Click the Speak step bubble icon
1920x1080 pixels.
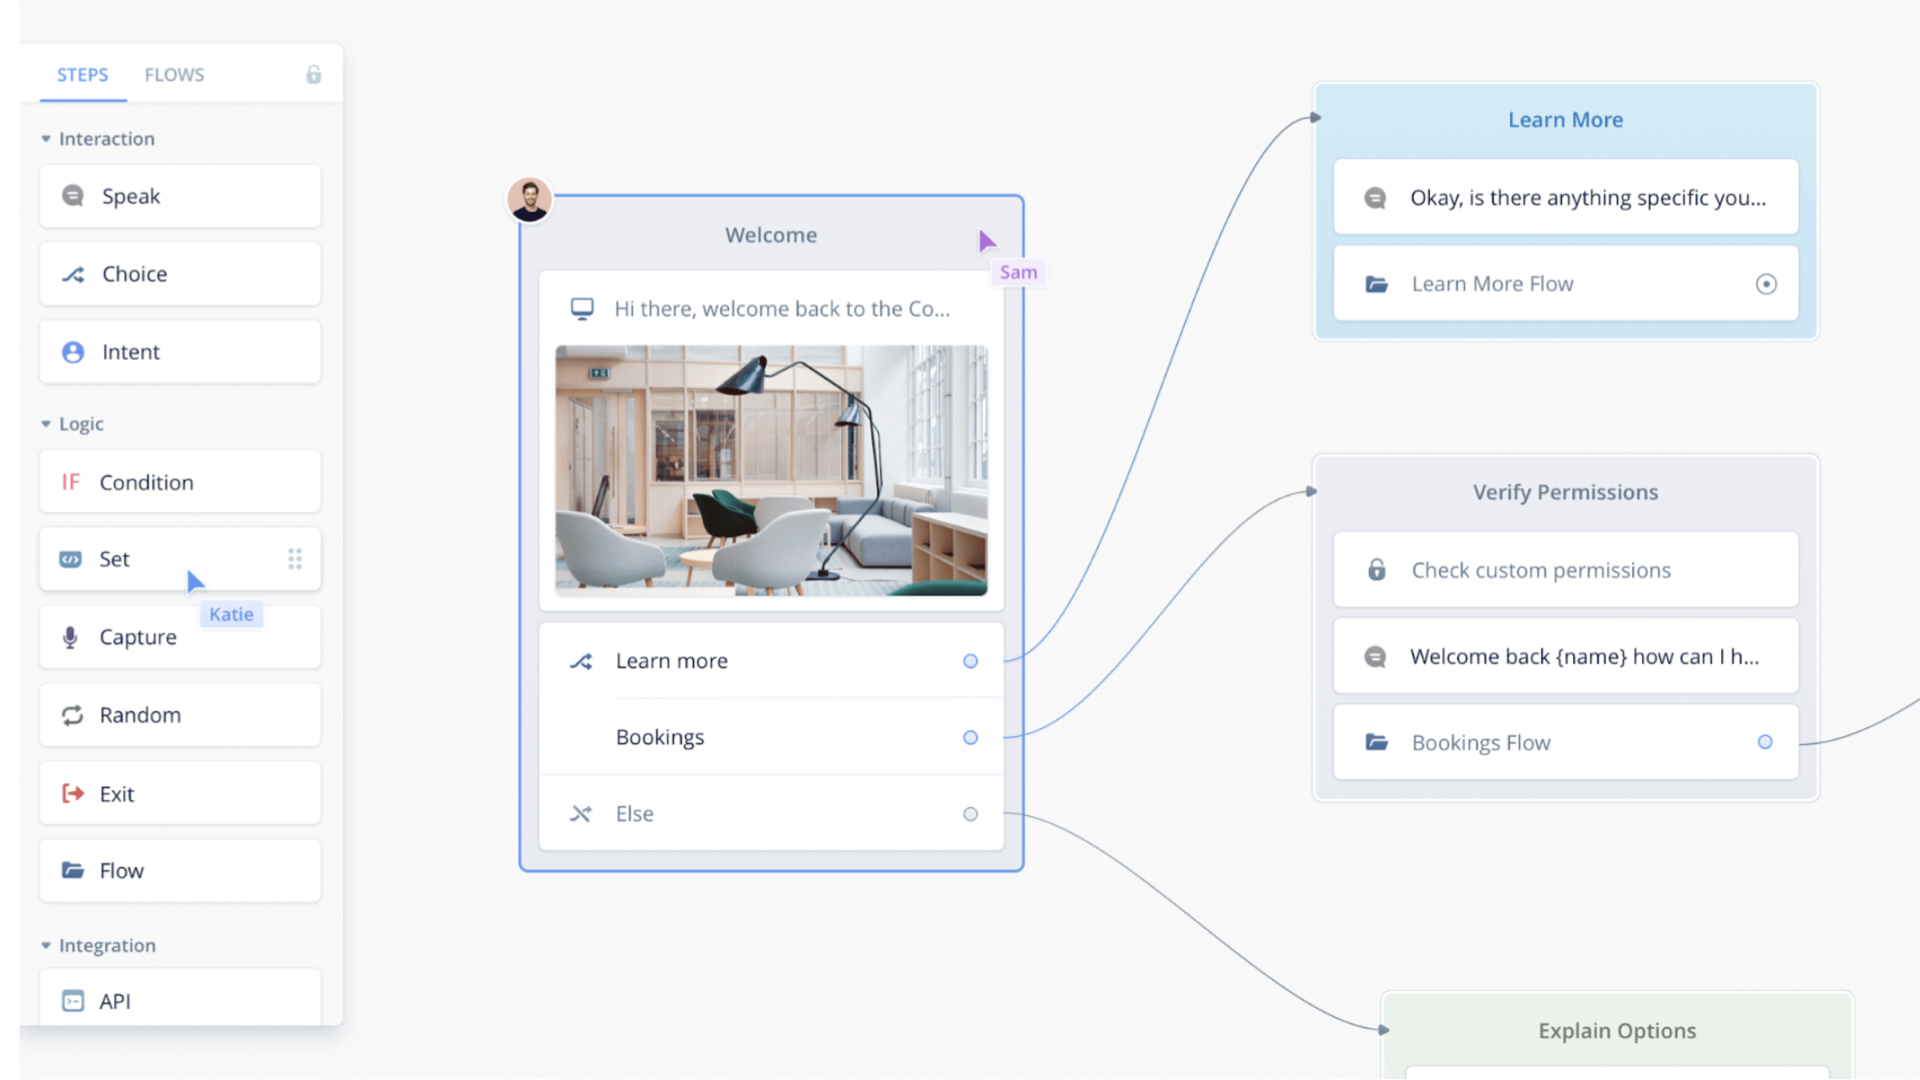(x=73, y=196)
